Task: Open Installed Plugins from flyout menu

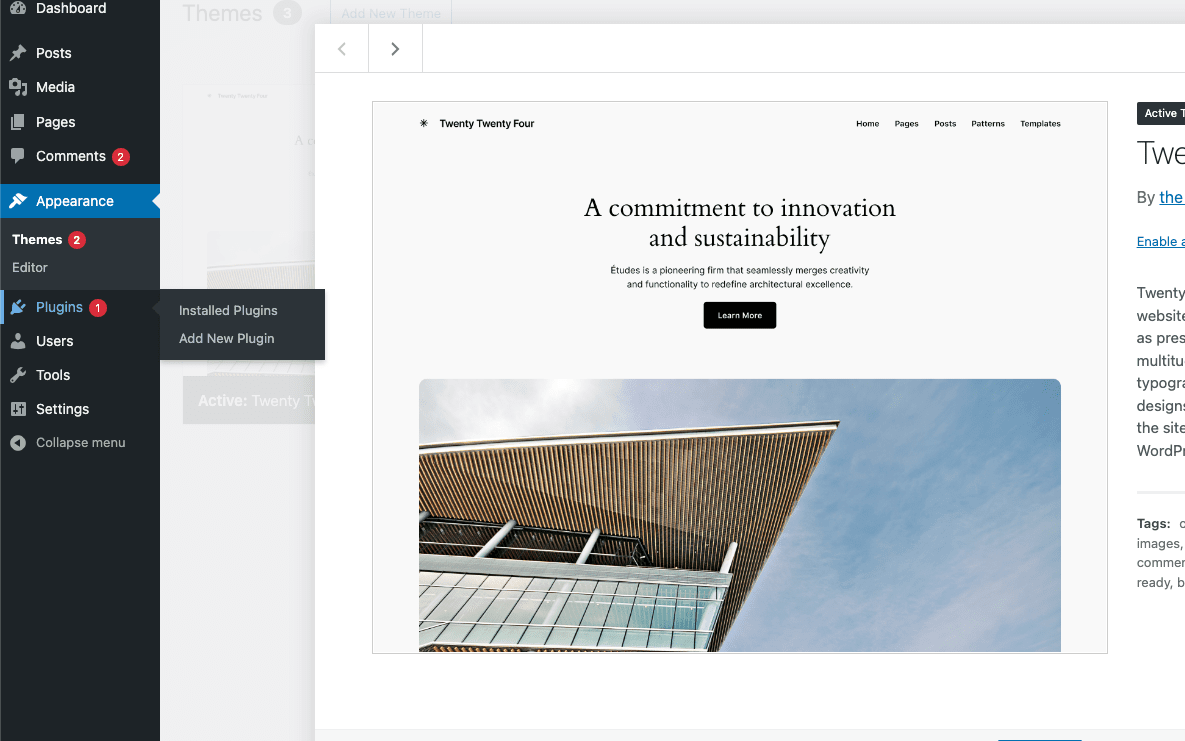Action: (227, 310)
